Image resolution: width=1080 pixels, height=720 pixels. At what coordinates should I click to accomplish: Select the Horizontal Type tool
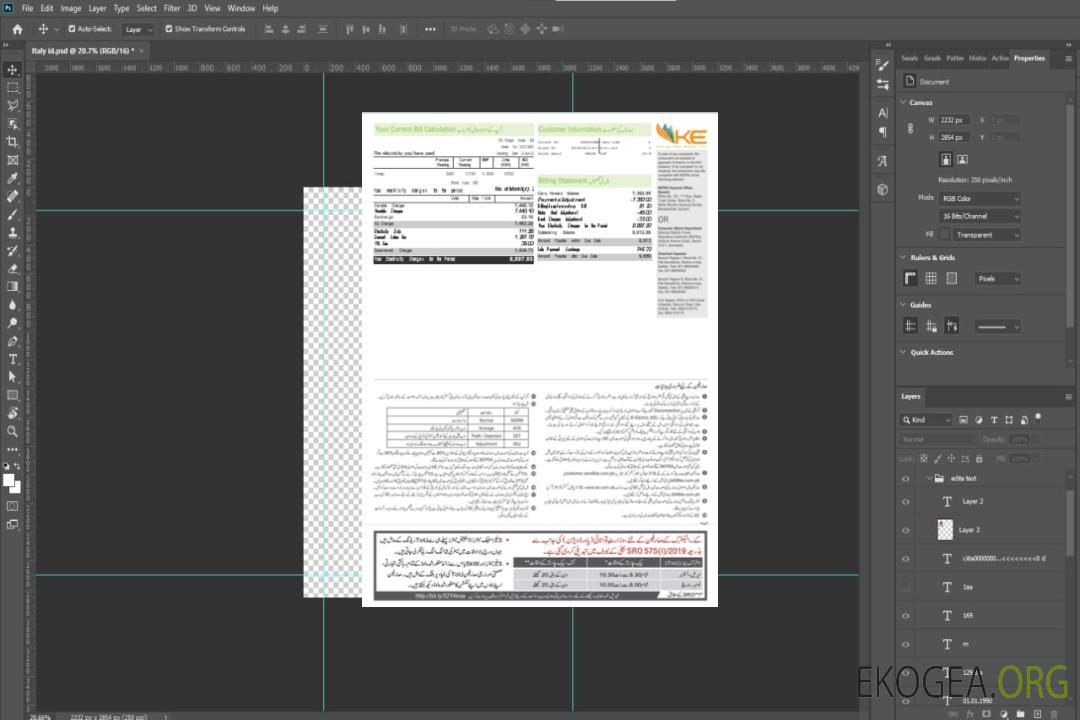13,359
